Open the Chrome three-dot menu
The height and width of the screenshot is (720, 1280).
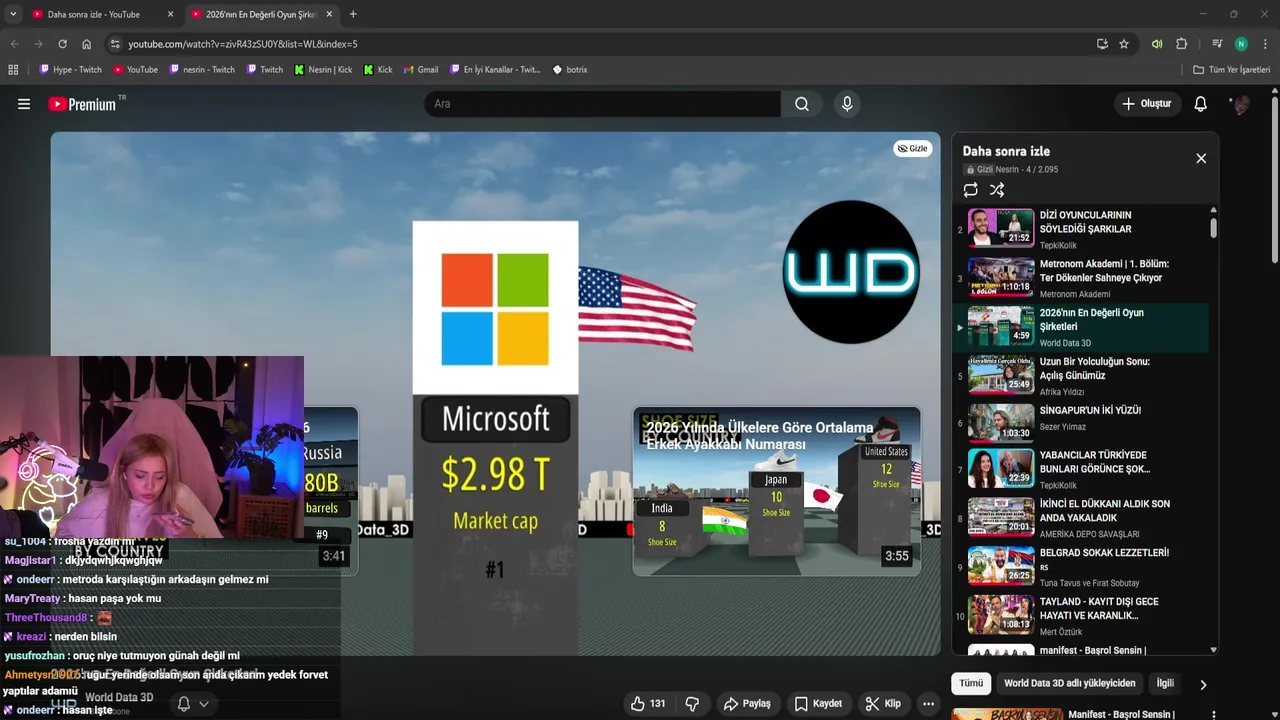[x=1266, y=44]
